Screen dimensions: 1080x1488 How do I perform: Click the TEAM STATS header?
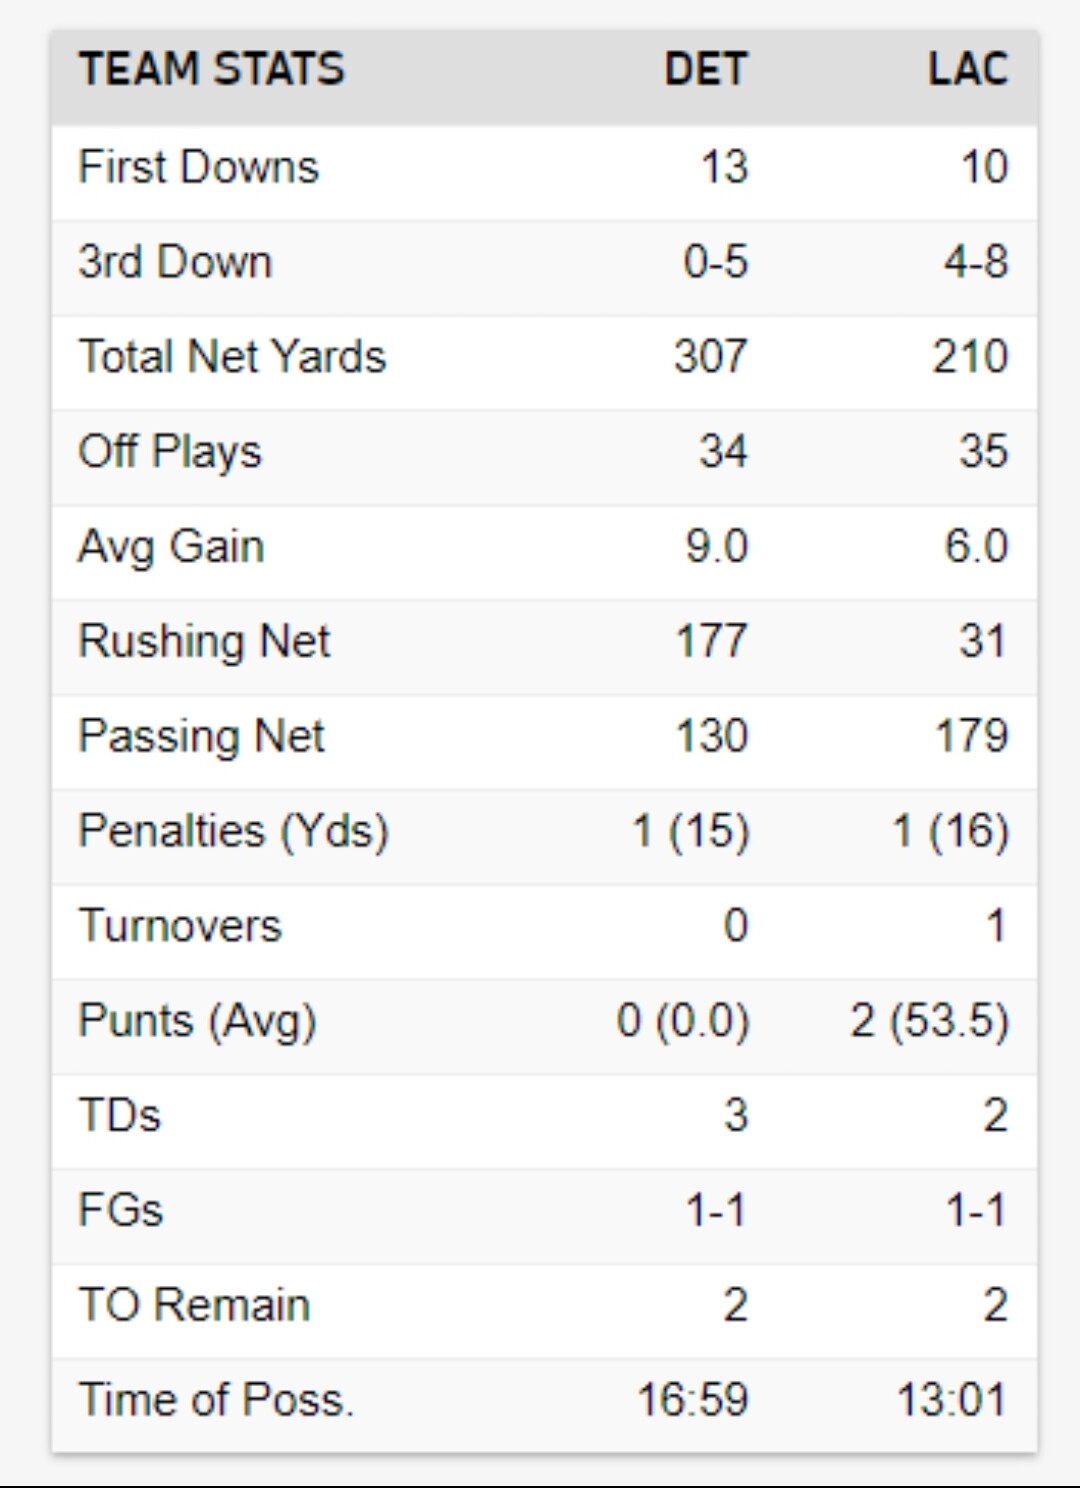click(x=212, y=70)
